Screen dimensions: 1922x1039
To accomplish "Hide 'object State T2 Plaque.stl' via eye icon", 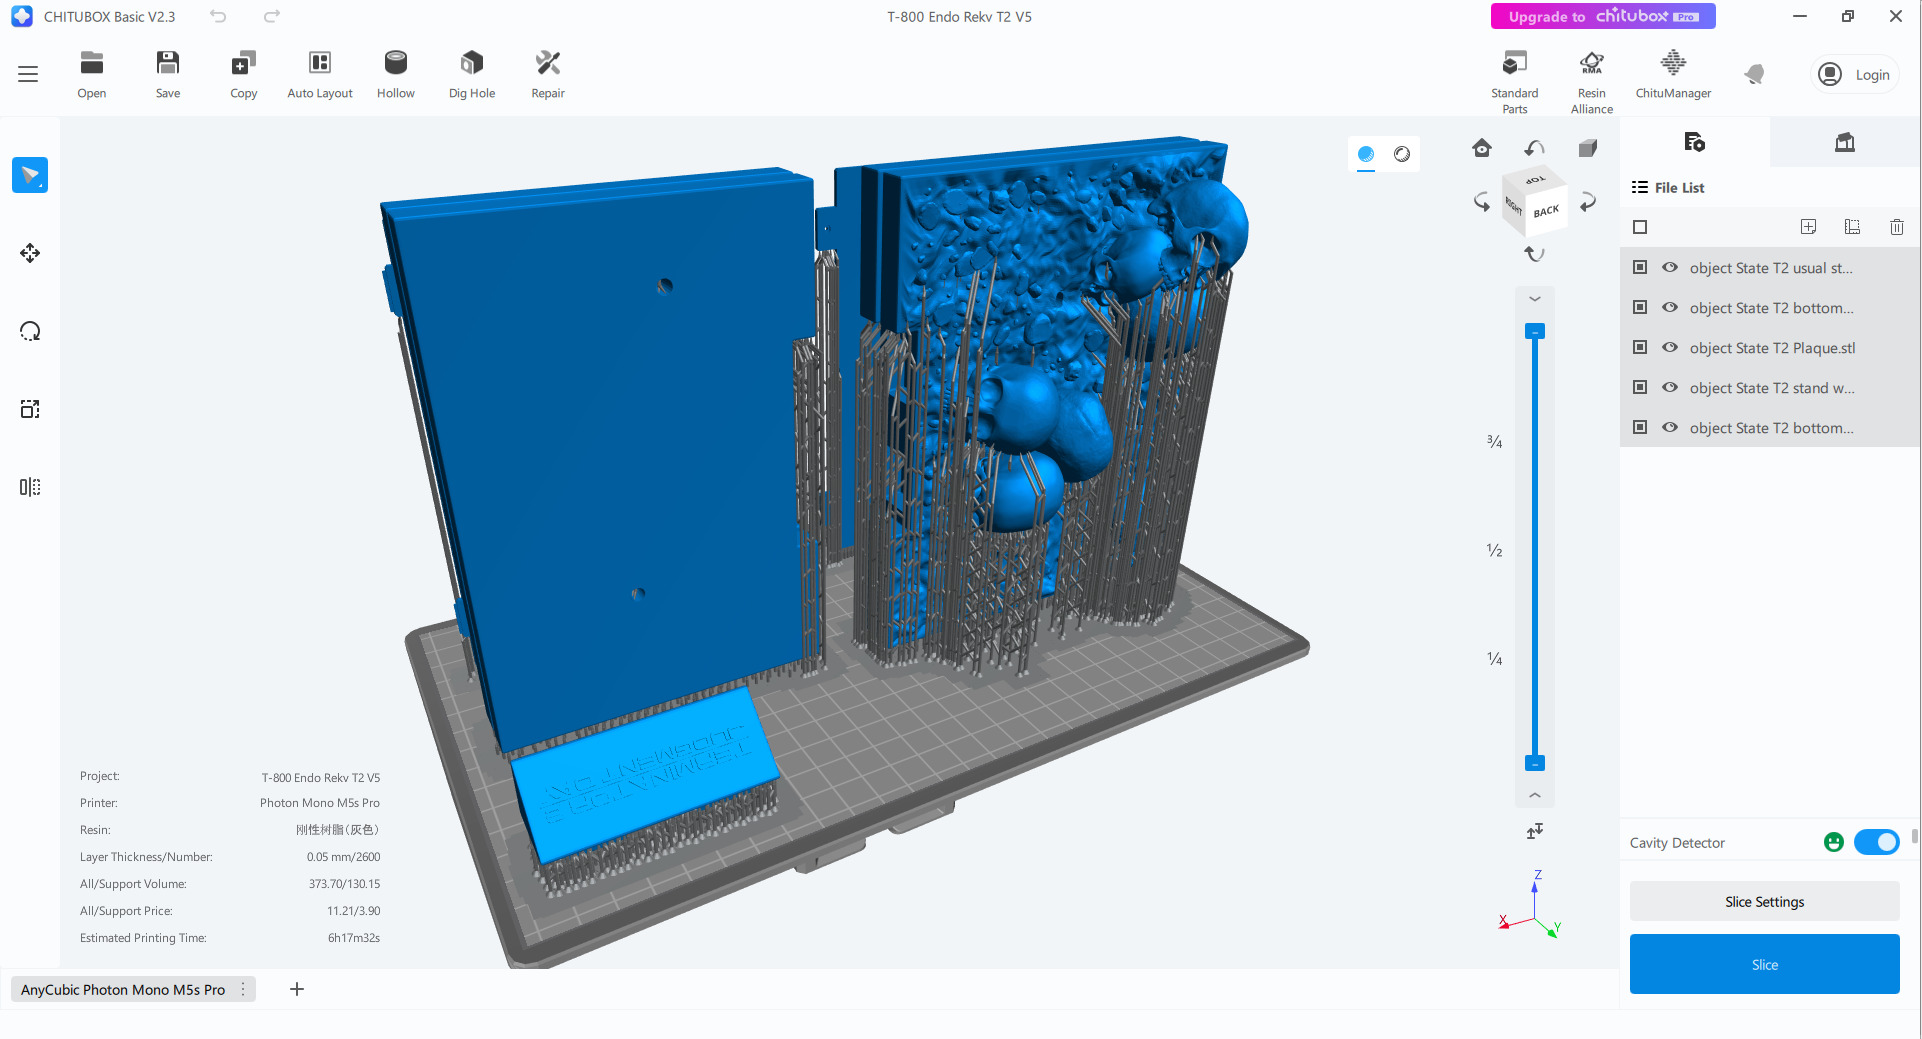I will [x=1670, y=347].
